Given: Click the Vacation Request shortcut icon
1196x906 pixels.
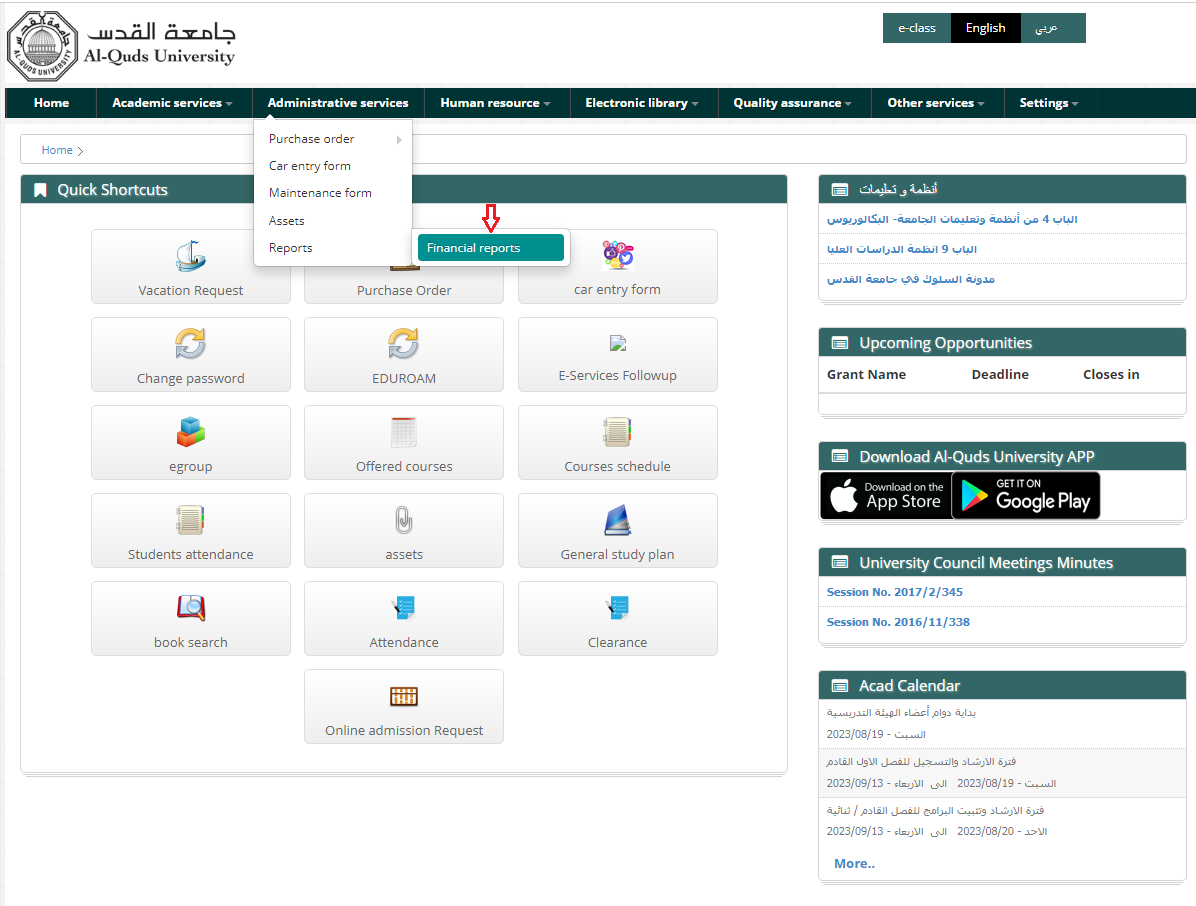Looking at the screenshot, I should 190,256.
